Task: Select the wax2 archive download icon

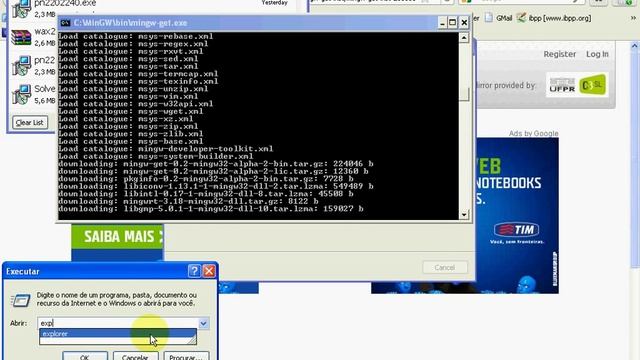Action: click(x=21, y=38)
